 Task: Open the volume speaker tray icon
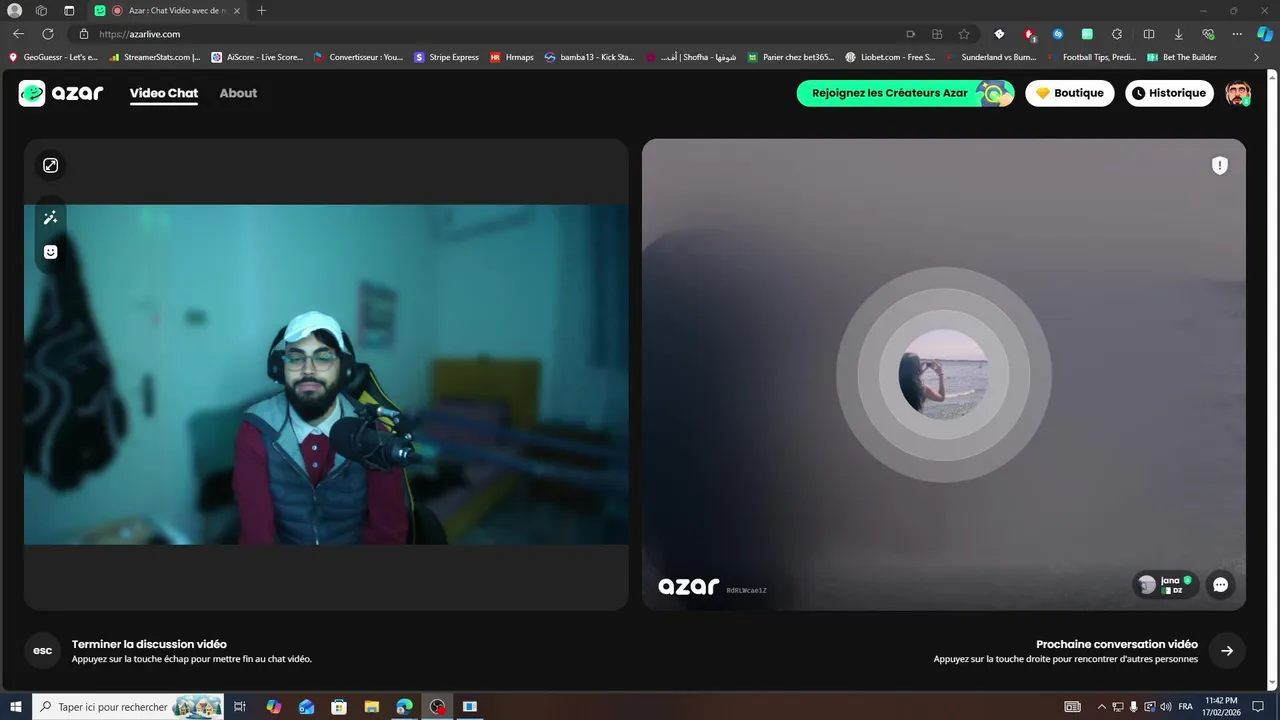point(1165,707)
